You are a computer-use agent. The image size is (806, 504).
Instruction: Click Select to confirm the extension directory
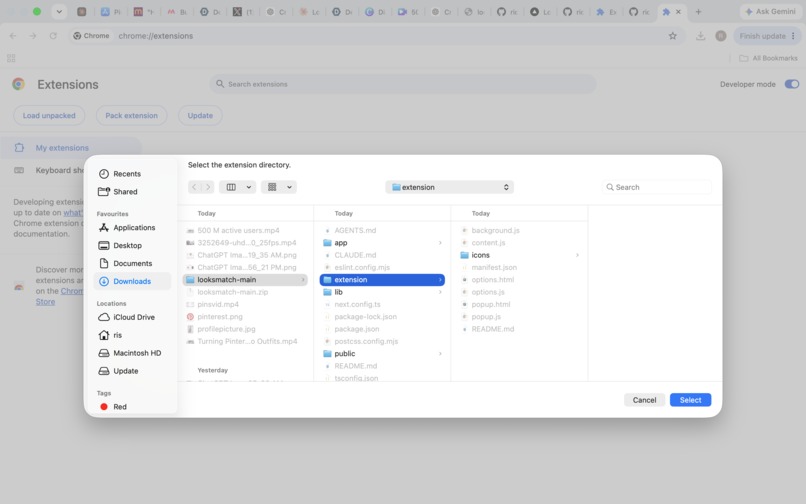tap(690, 400)
